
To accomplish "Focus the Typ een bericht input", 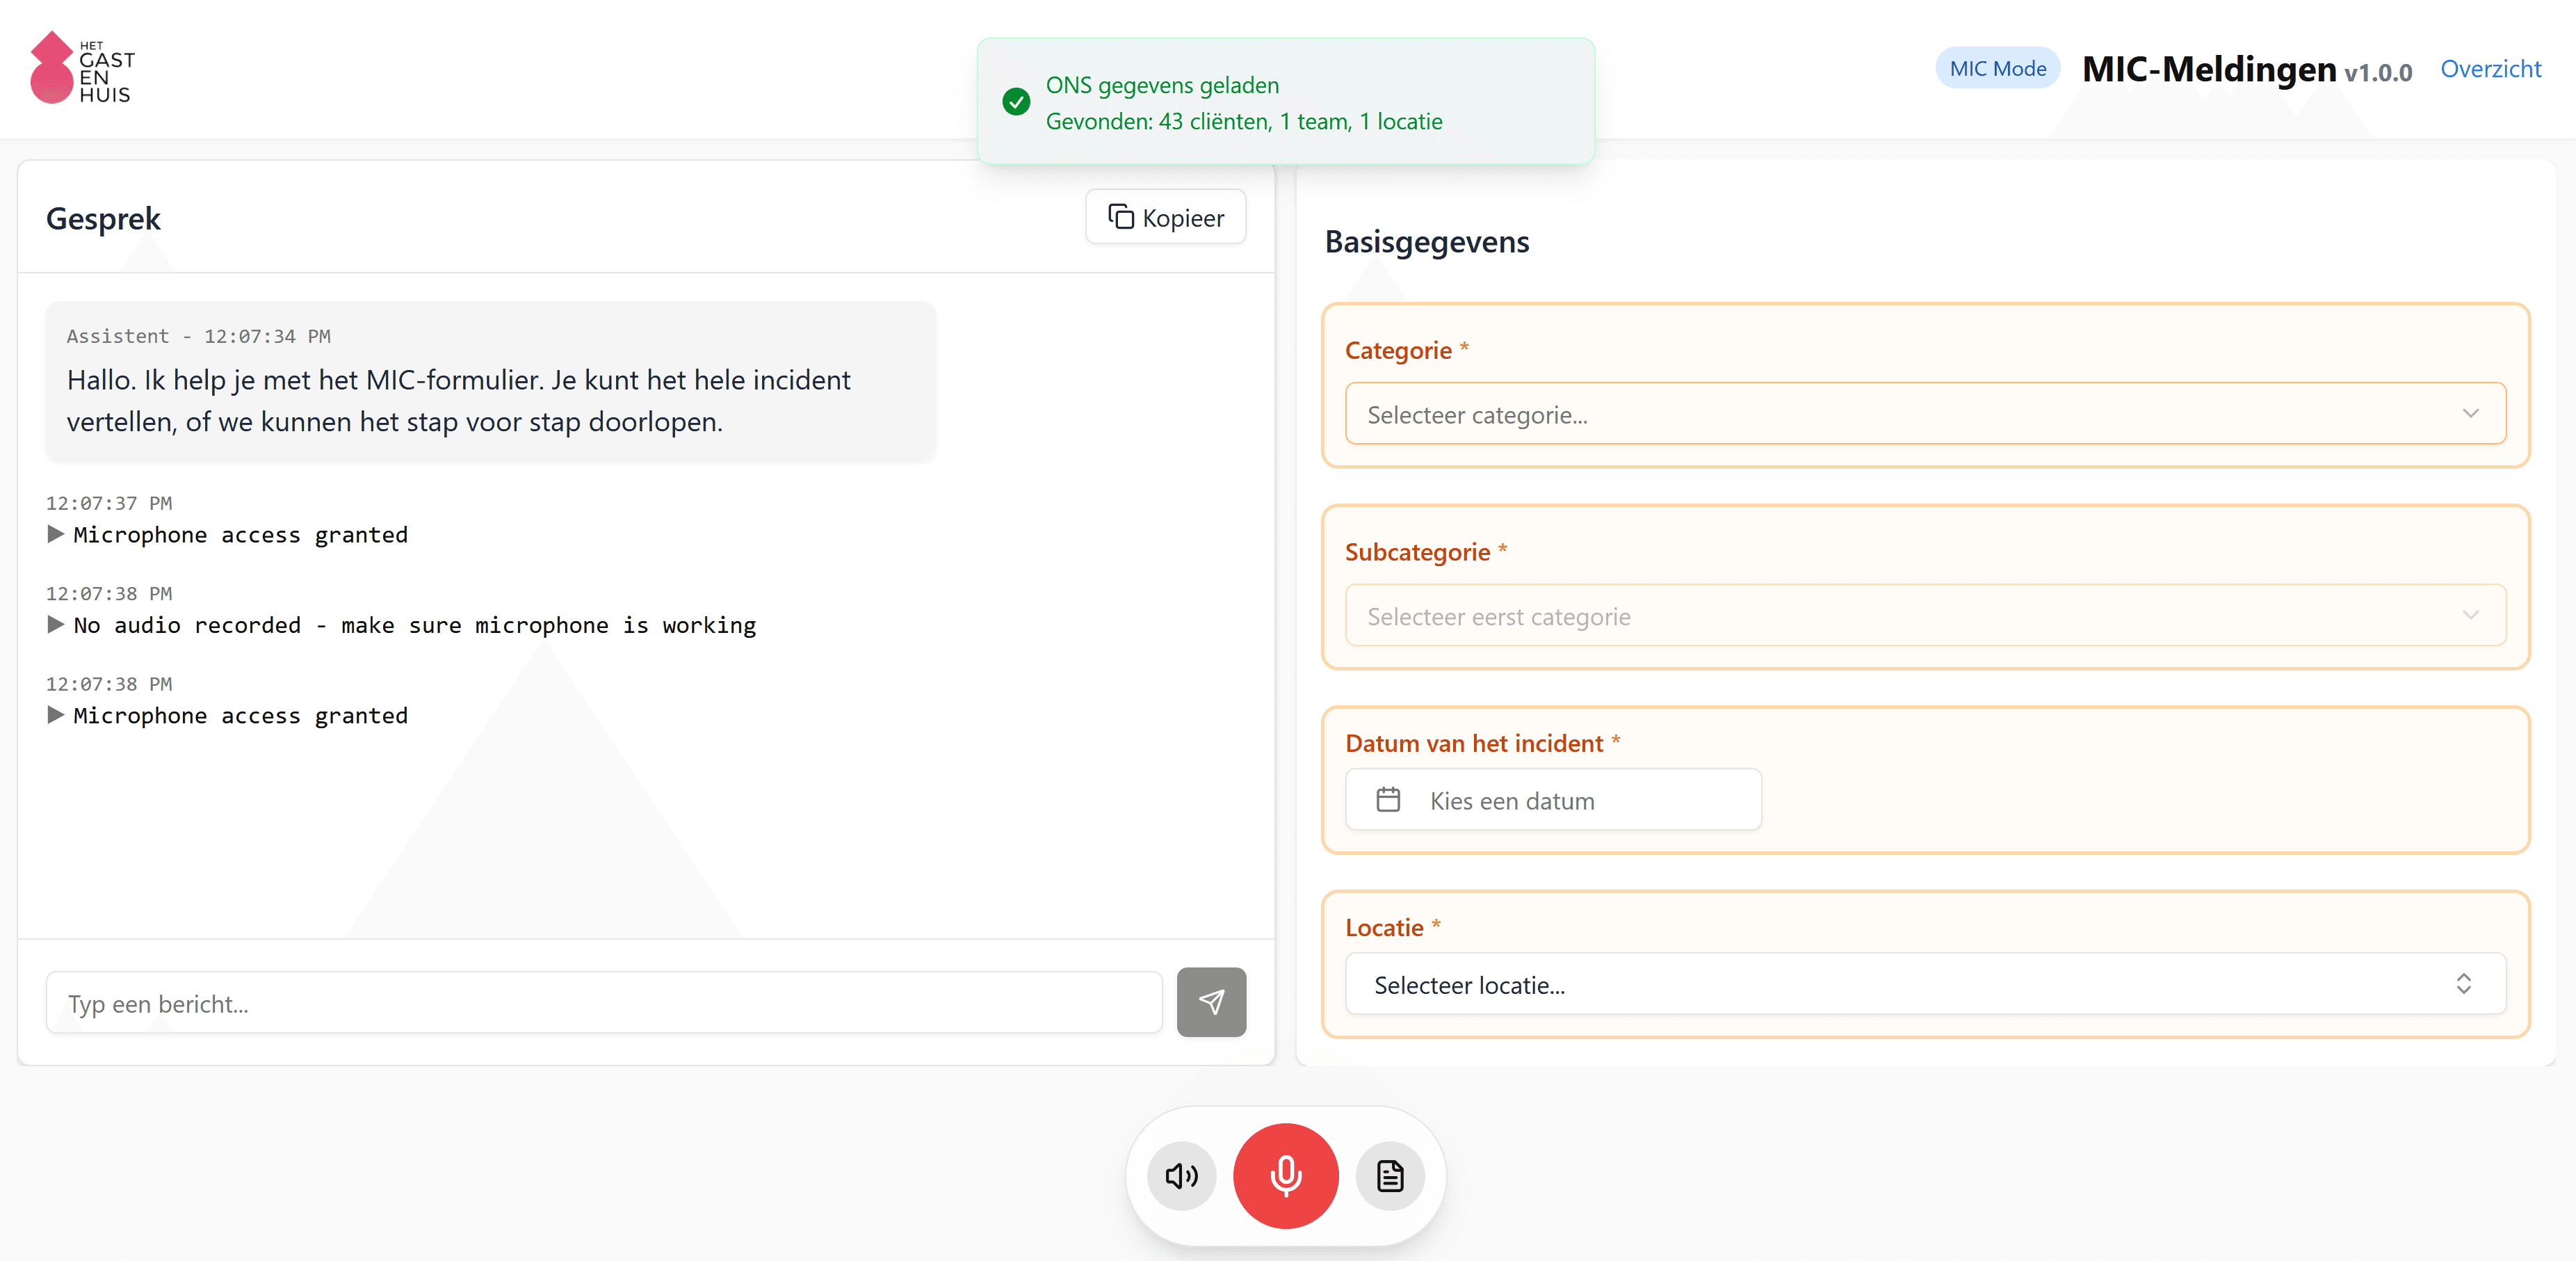I will click(603, 1003).
